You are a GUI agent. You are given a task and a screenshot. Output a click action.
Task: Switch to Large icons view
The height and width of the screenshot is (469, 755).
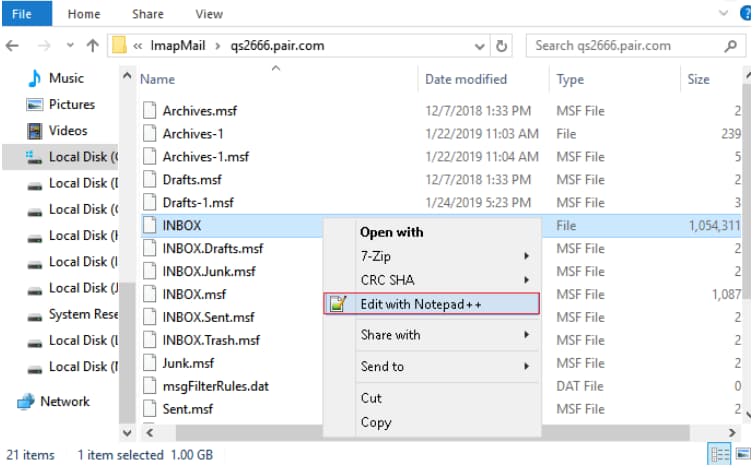pyautogui.click(x=743, y=455)
